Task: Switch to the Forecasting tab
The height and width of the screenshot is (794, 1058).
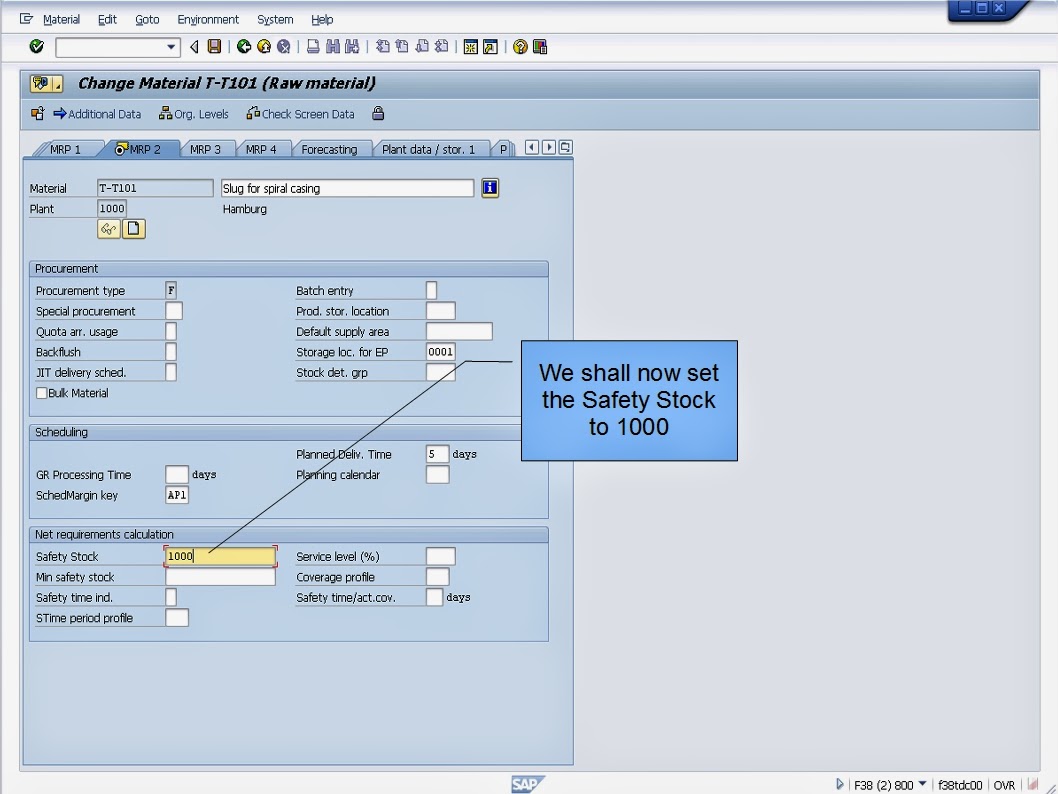Action: point(331,148)
